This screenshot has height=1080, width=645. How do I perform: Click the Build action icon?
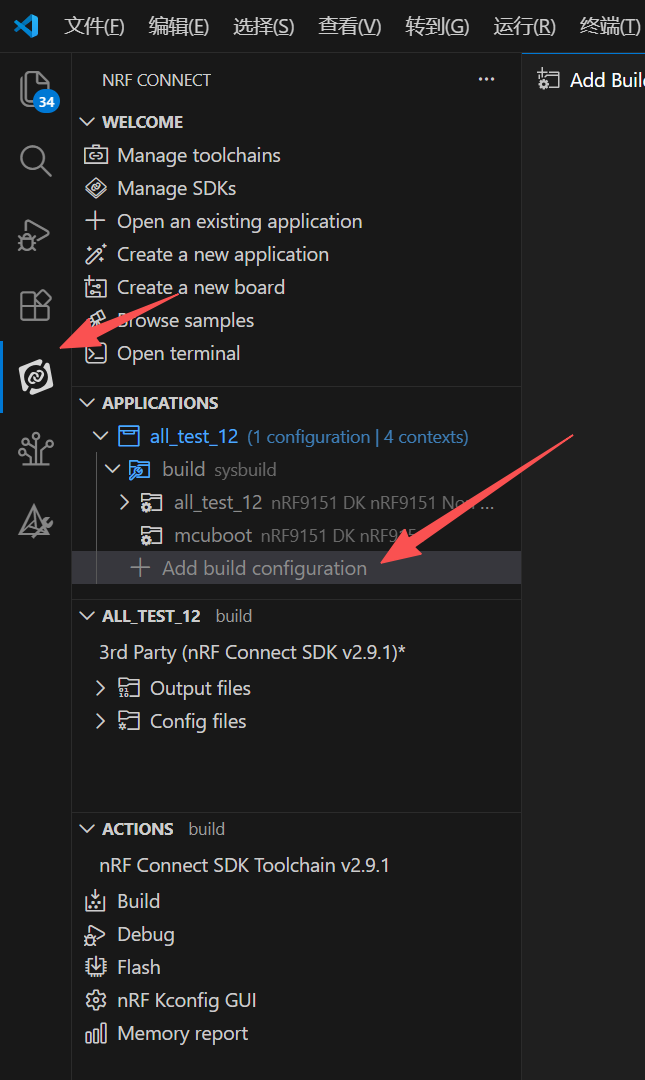click(x=95, y=901)
